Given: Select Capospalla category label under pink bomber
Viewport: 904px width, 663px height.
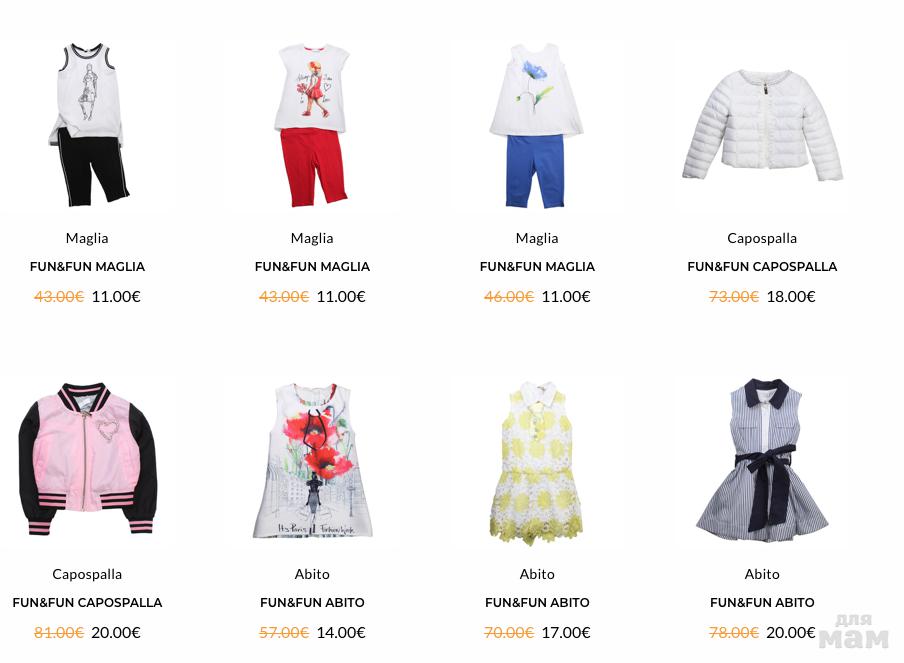Looking at the screenshot, I should pos(87,574).
